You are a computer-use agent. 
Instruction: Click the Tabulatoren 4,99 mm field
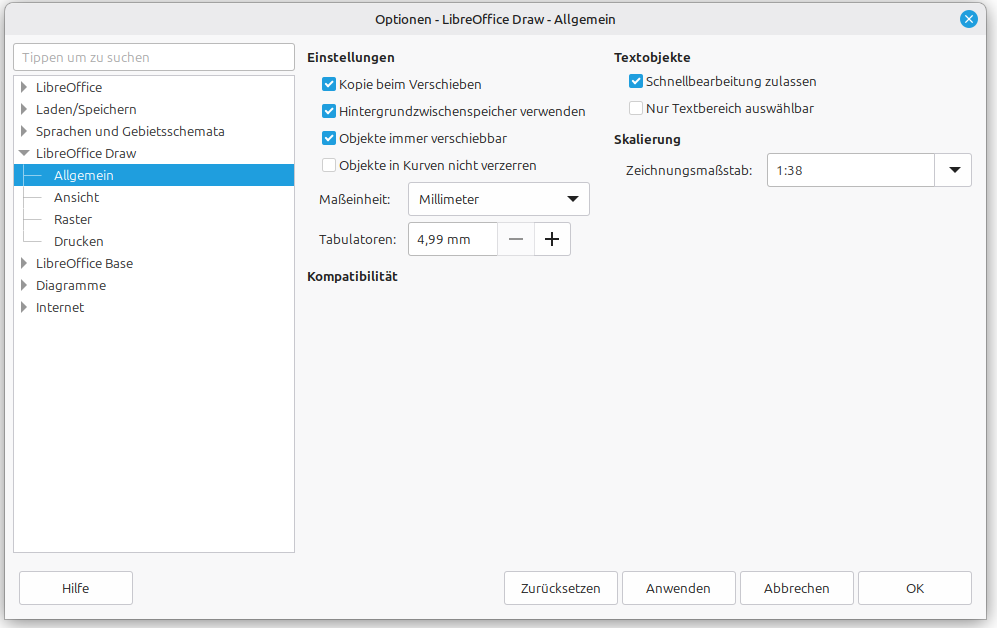453,239
